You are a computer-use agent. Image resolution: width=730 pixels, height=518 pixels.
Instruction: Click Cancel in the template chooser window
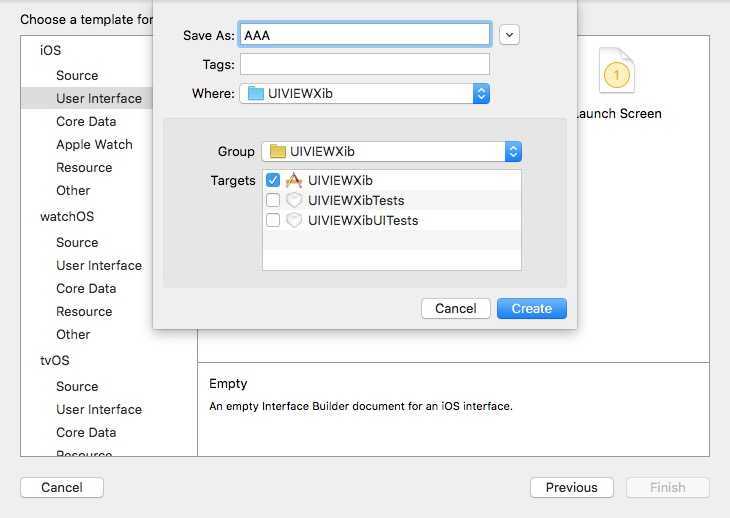pyautogui.click(x=62, y=487)
